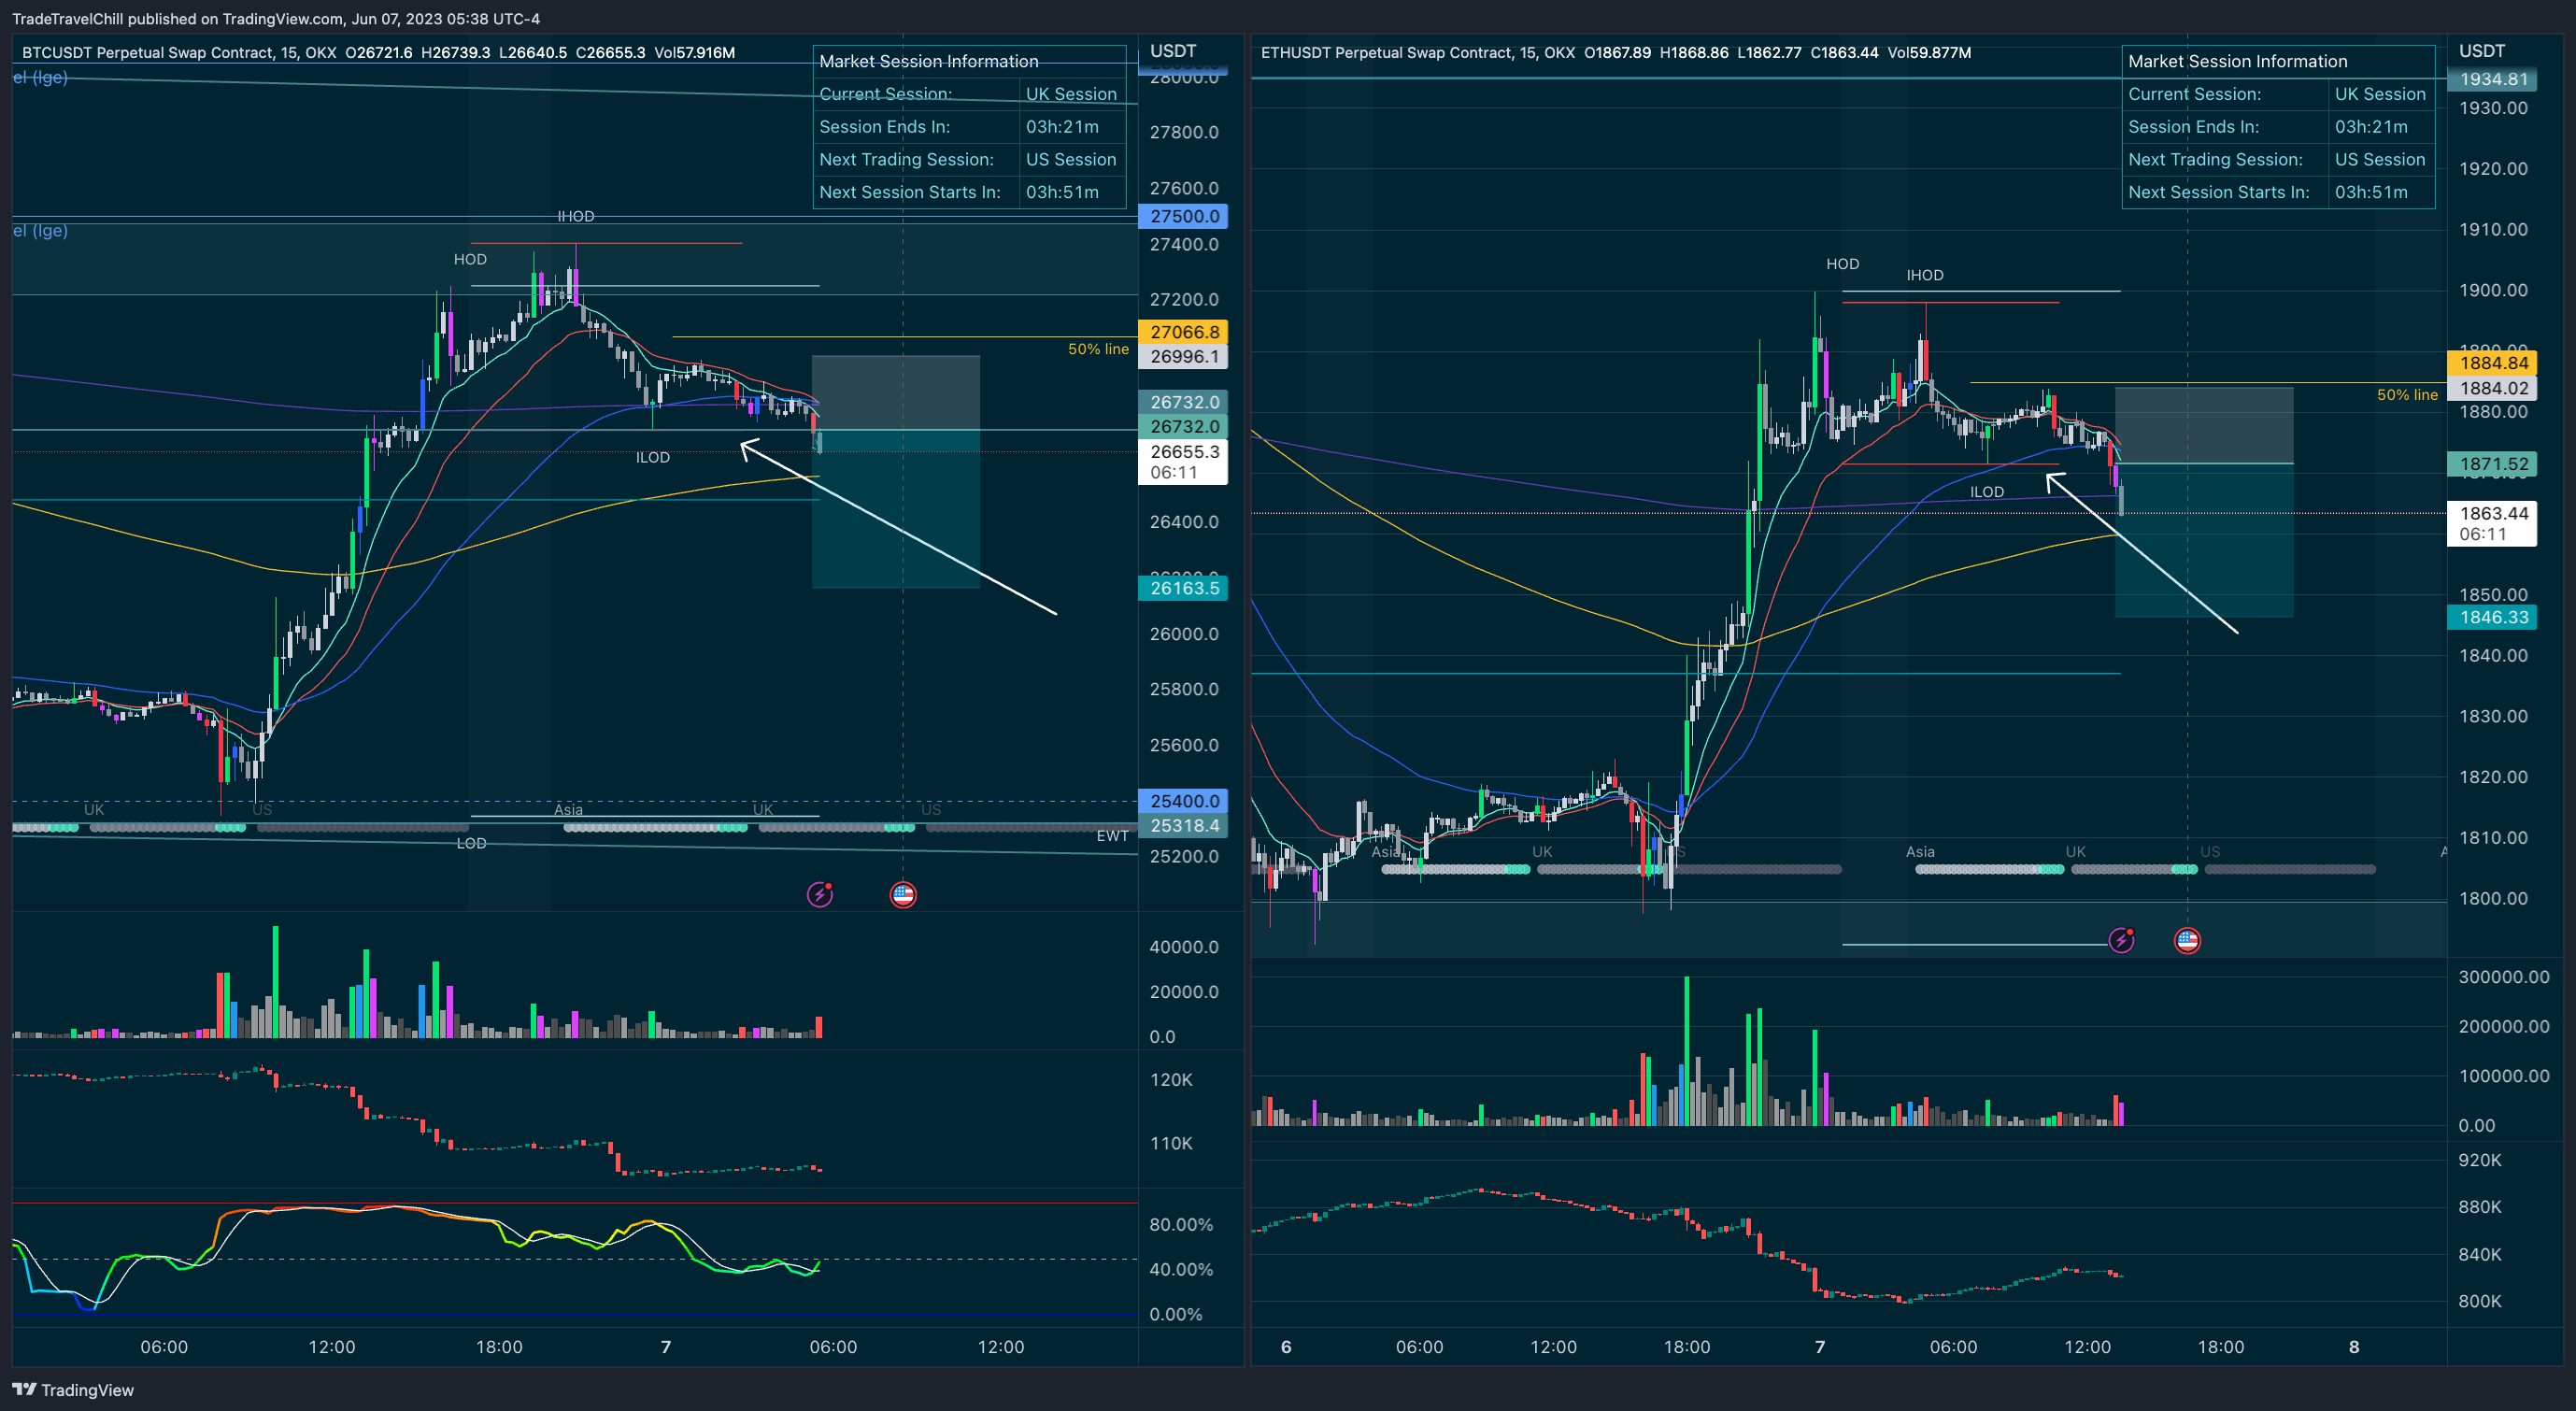Click US Session value in ETH session table
Viewport: 2576px width, 1411px height.
2379,160
